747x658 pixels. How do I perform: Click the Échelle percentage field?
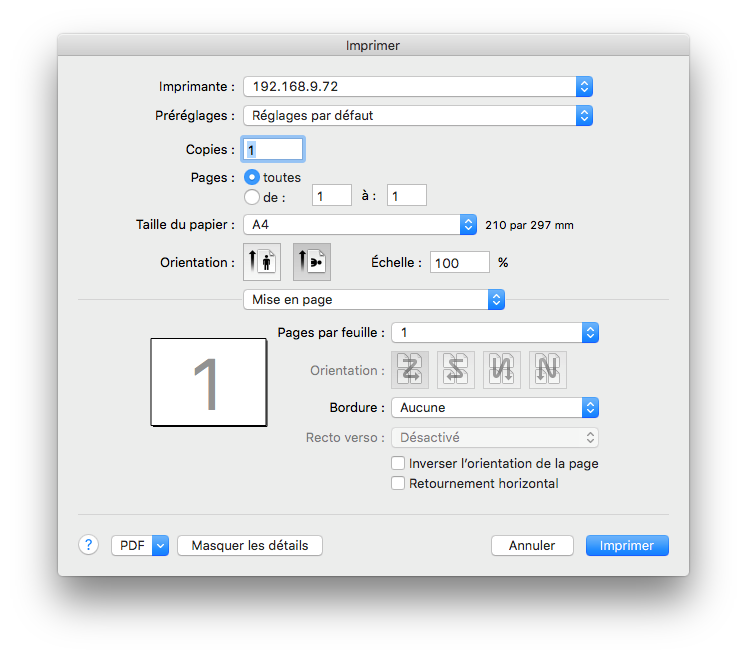460,262
